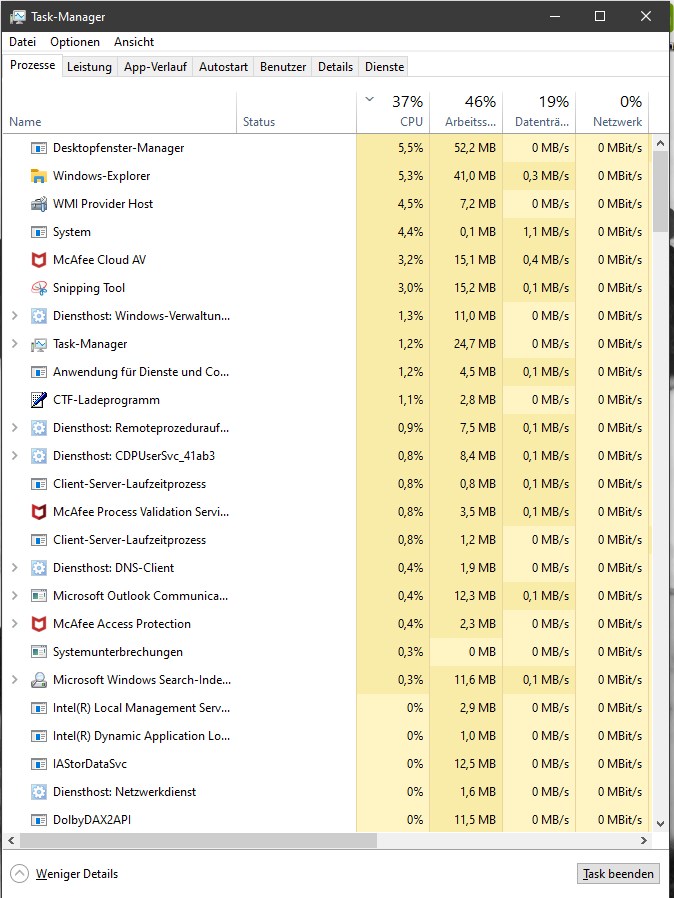Switch to the App-Verlauf tab
This screenshot has height=898, width=674.
[155, 67]
